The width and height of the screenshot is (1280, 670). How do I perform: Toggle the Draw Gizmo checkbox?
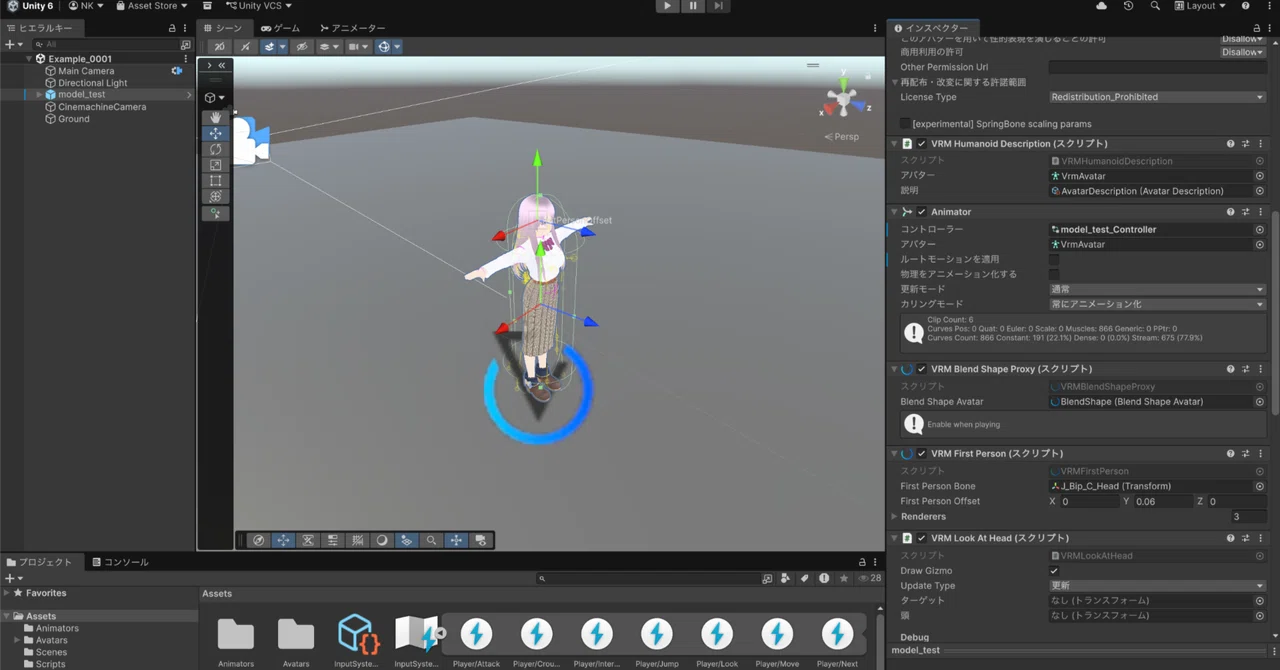click(x=1054, y=571)
